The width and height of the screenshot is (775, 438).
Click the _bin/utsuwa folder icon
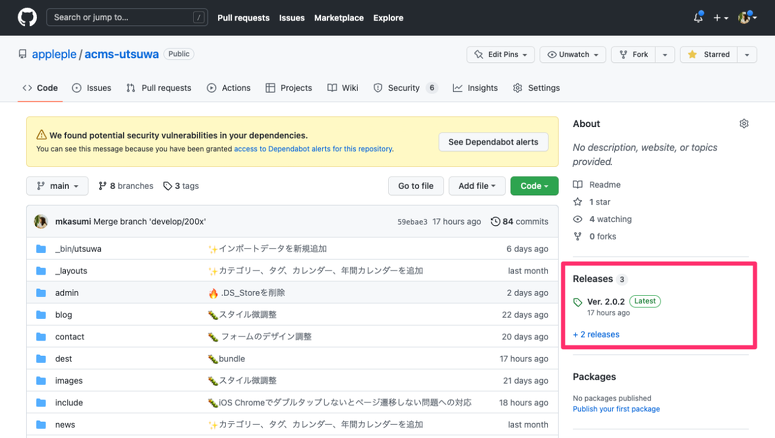pos(41,249)
